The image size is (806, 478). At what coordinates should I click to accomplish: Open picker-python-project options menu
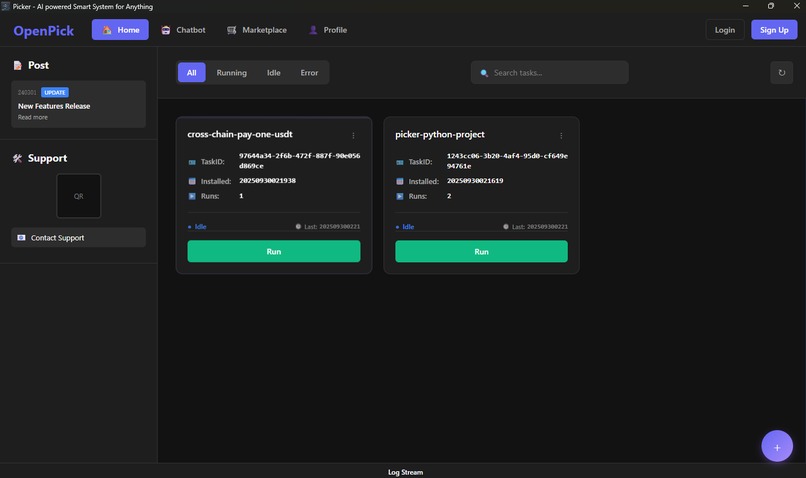(561, 135)
